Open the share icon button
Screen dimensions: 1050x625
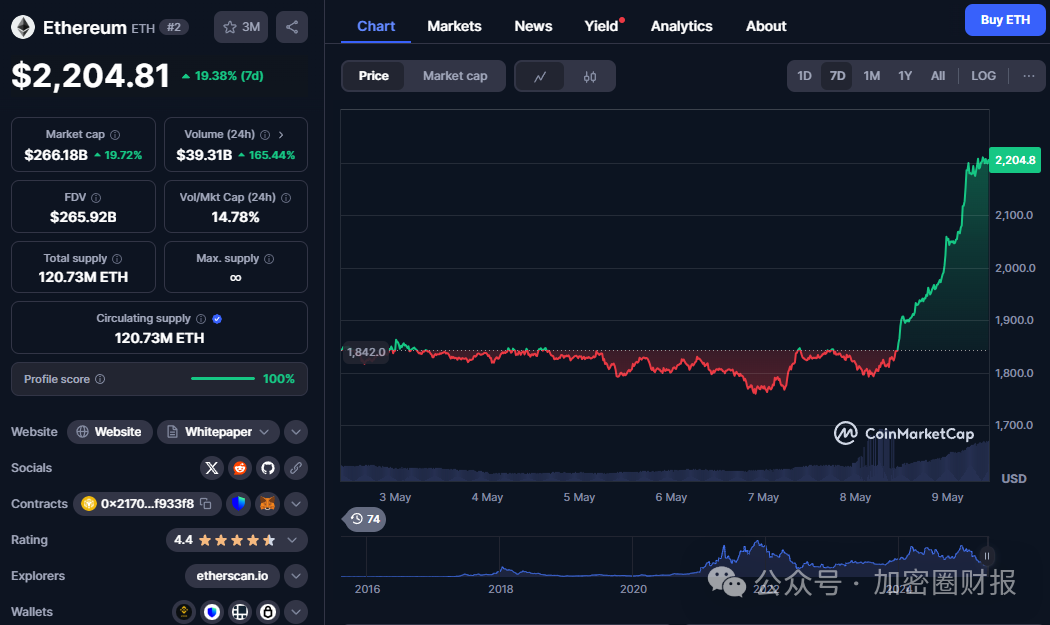(x=292, y=27)
